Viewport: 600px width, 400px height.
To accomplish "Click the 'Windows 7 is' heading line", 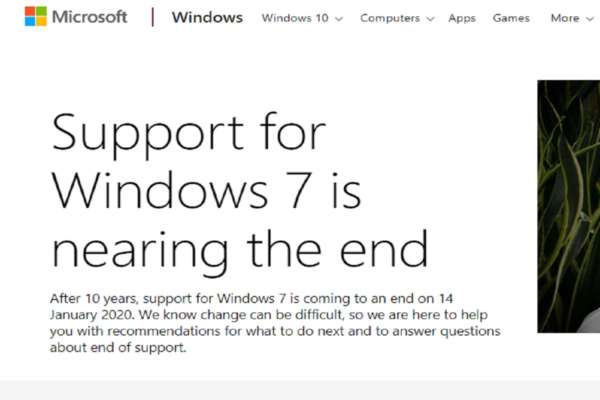I will (x=206, y=191).
